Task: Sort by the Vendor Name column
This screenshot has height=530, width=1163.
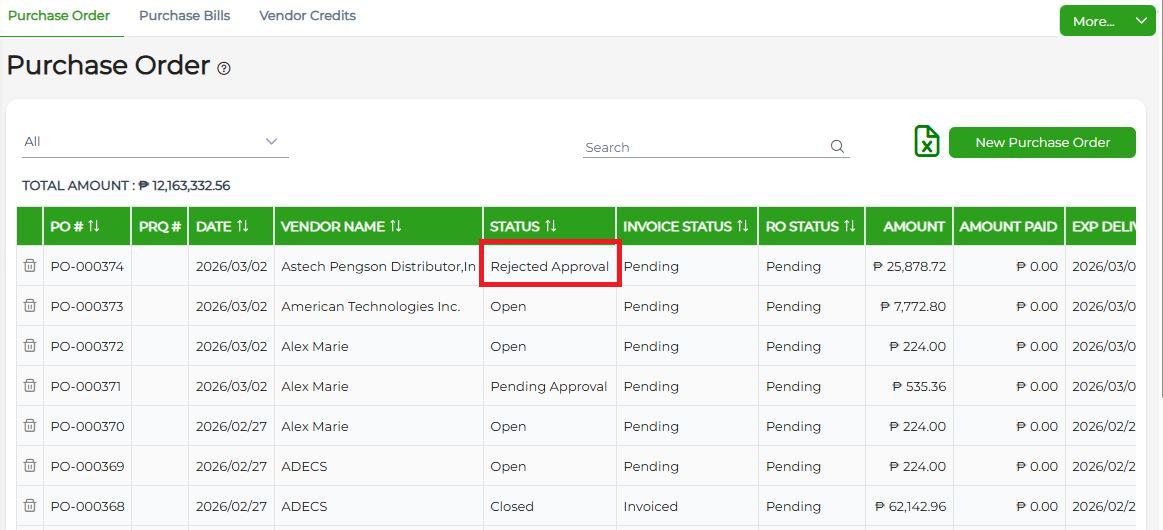Action: click(395, 226)
